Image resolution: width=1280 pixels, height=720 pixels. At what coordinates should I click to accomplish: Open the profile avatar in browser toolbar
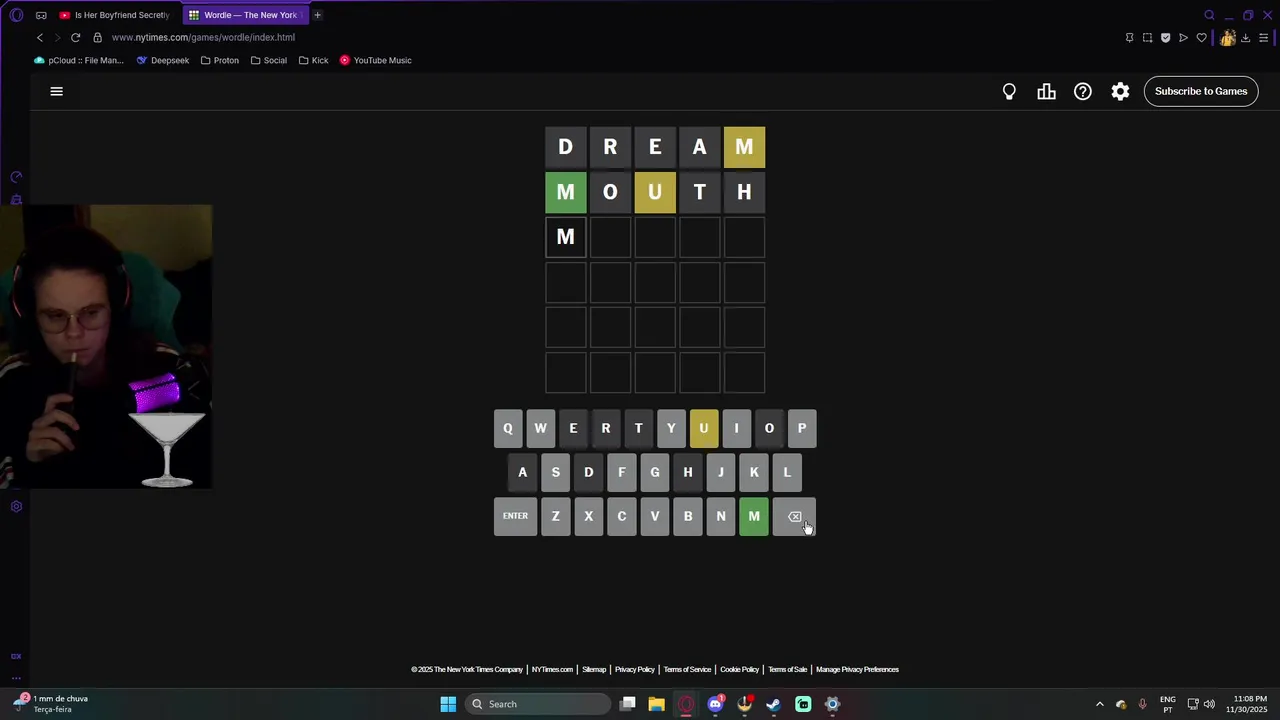click(1227, 38)
